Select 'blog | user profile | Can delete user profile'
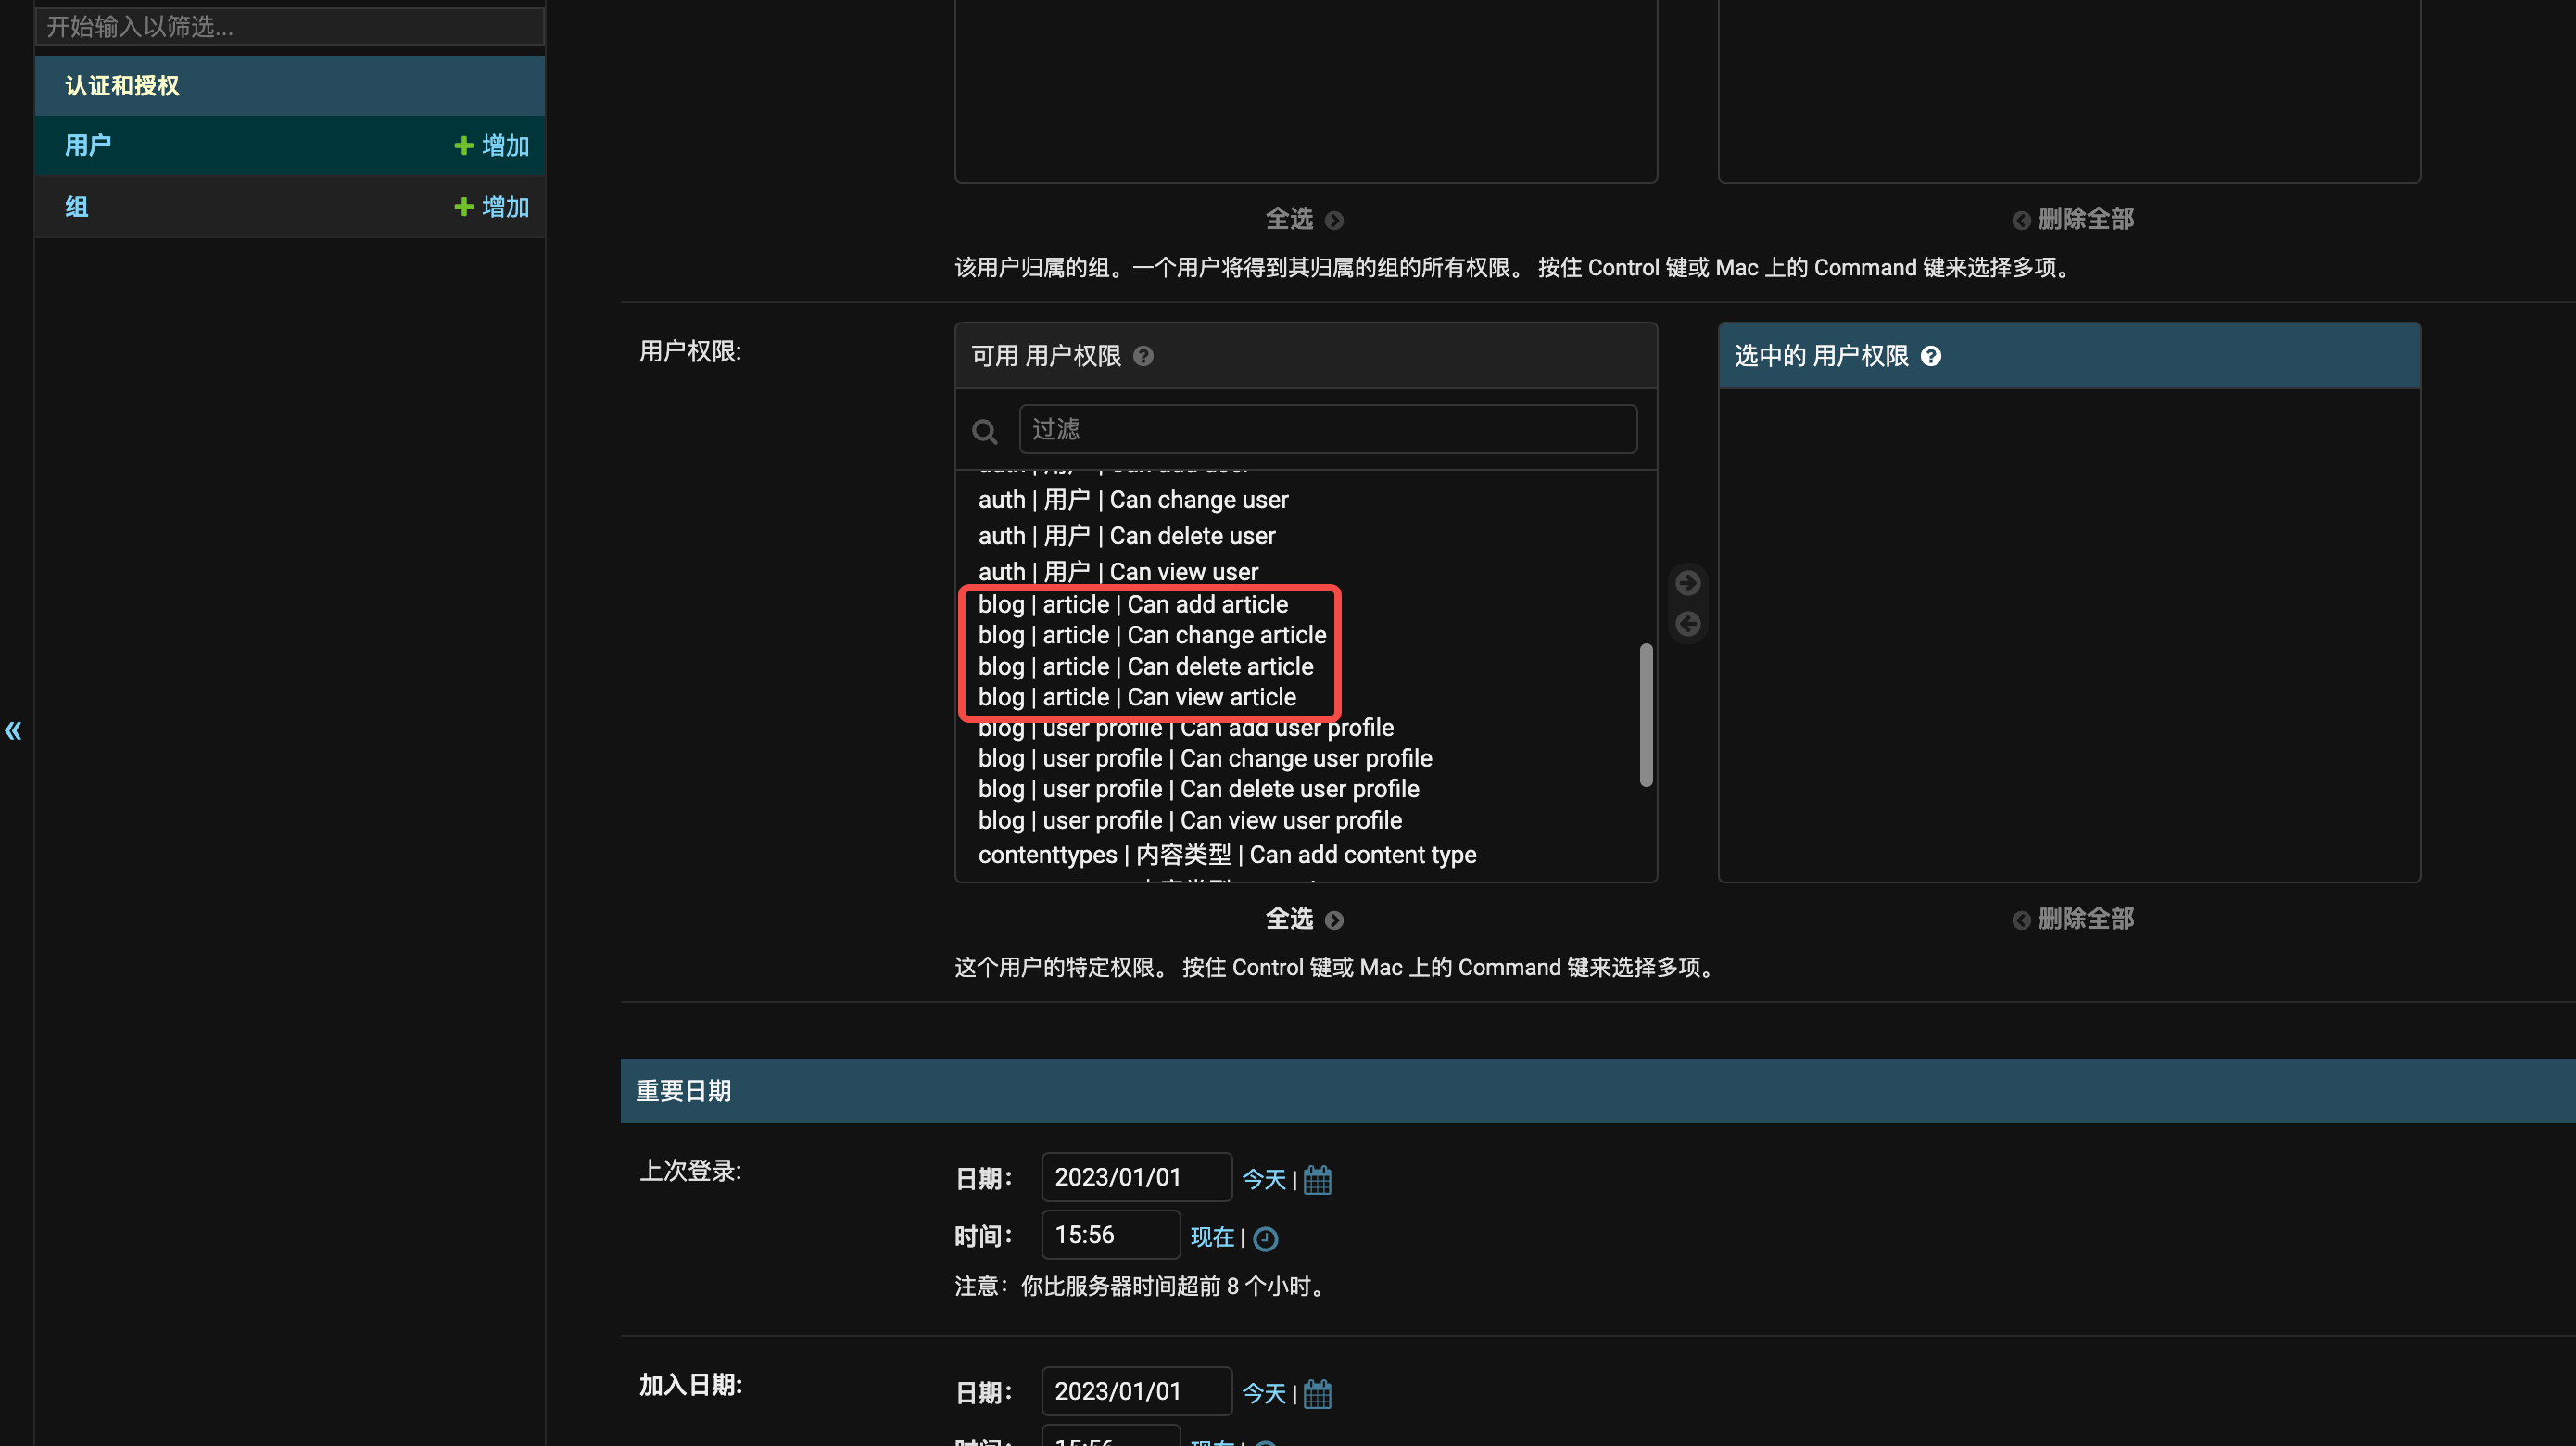This screenshot has width=2576, height=1446. click(x=1199, y=789)
